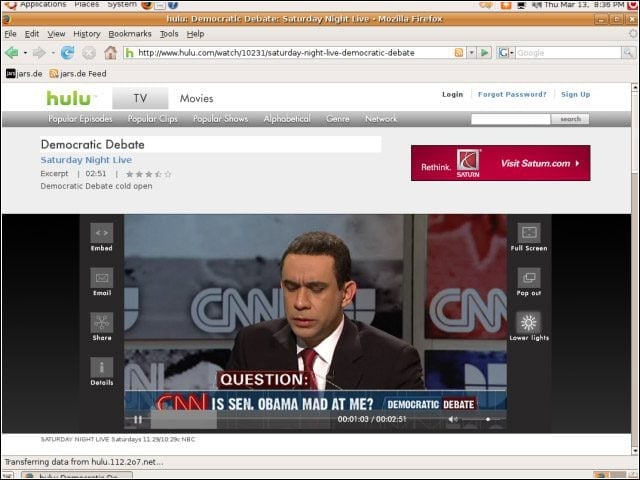The height and width of the screenshot is (480, 640).
Task: Open the System menu in top panel
Action: (x=122, y=4)
